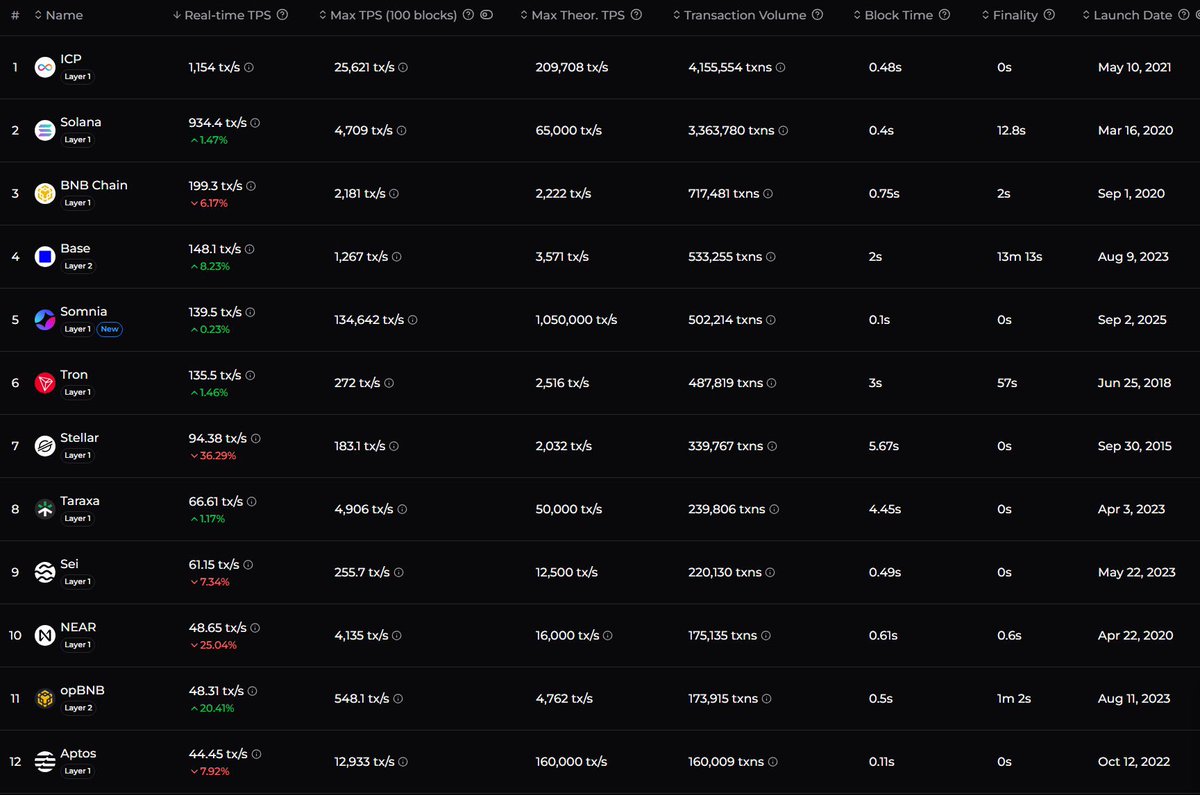Click info icon next to Somnia's 134,642 tx/s
1200x795 pixels.
click(413, 320)
